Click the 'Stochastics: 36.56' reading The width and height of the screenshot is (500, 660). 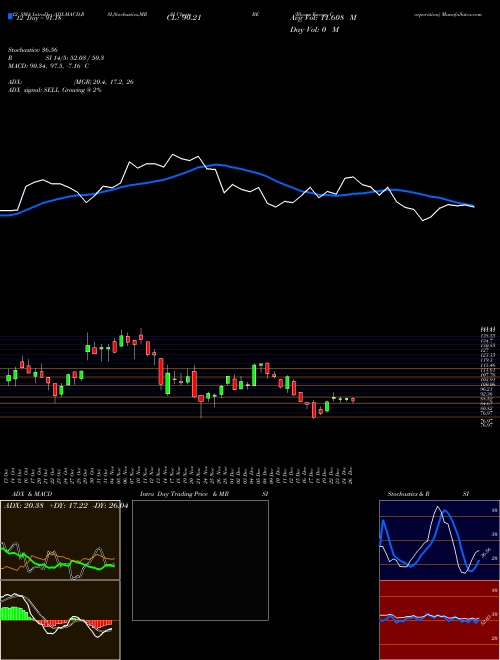pos(31,50)
